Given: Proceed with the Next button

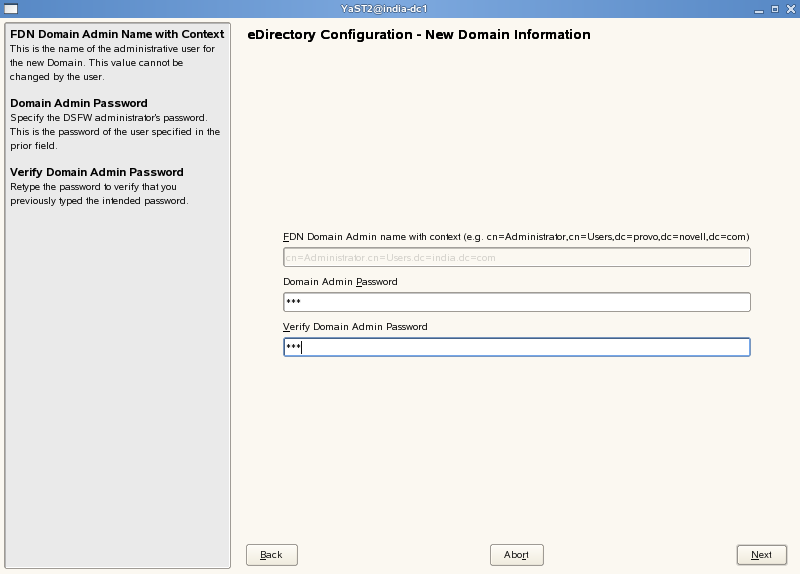Looking at the screenshot, I should [x=761, y=555].
